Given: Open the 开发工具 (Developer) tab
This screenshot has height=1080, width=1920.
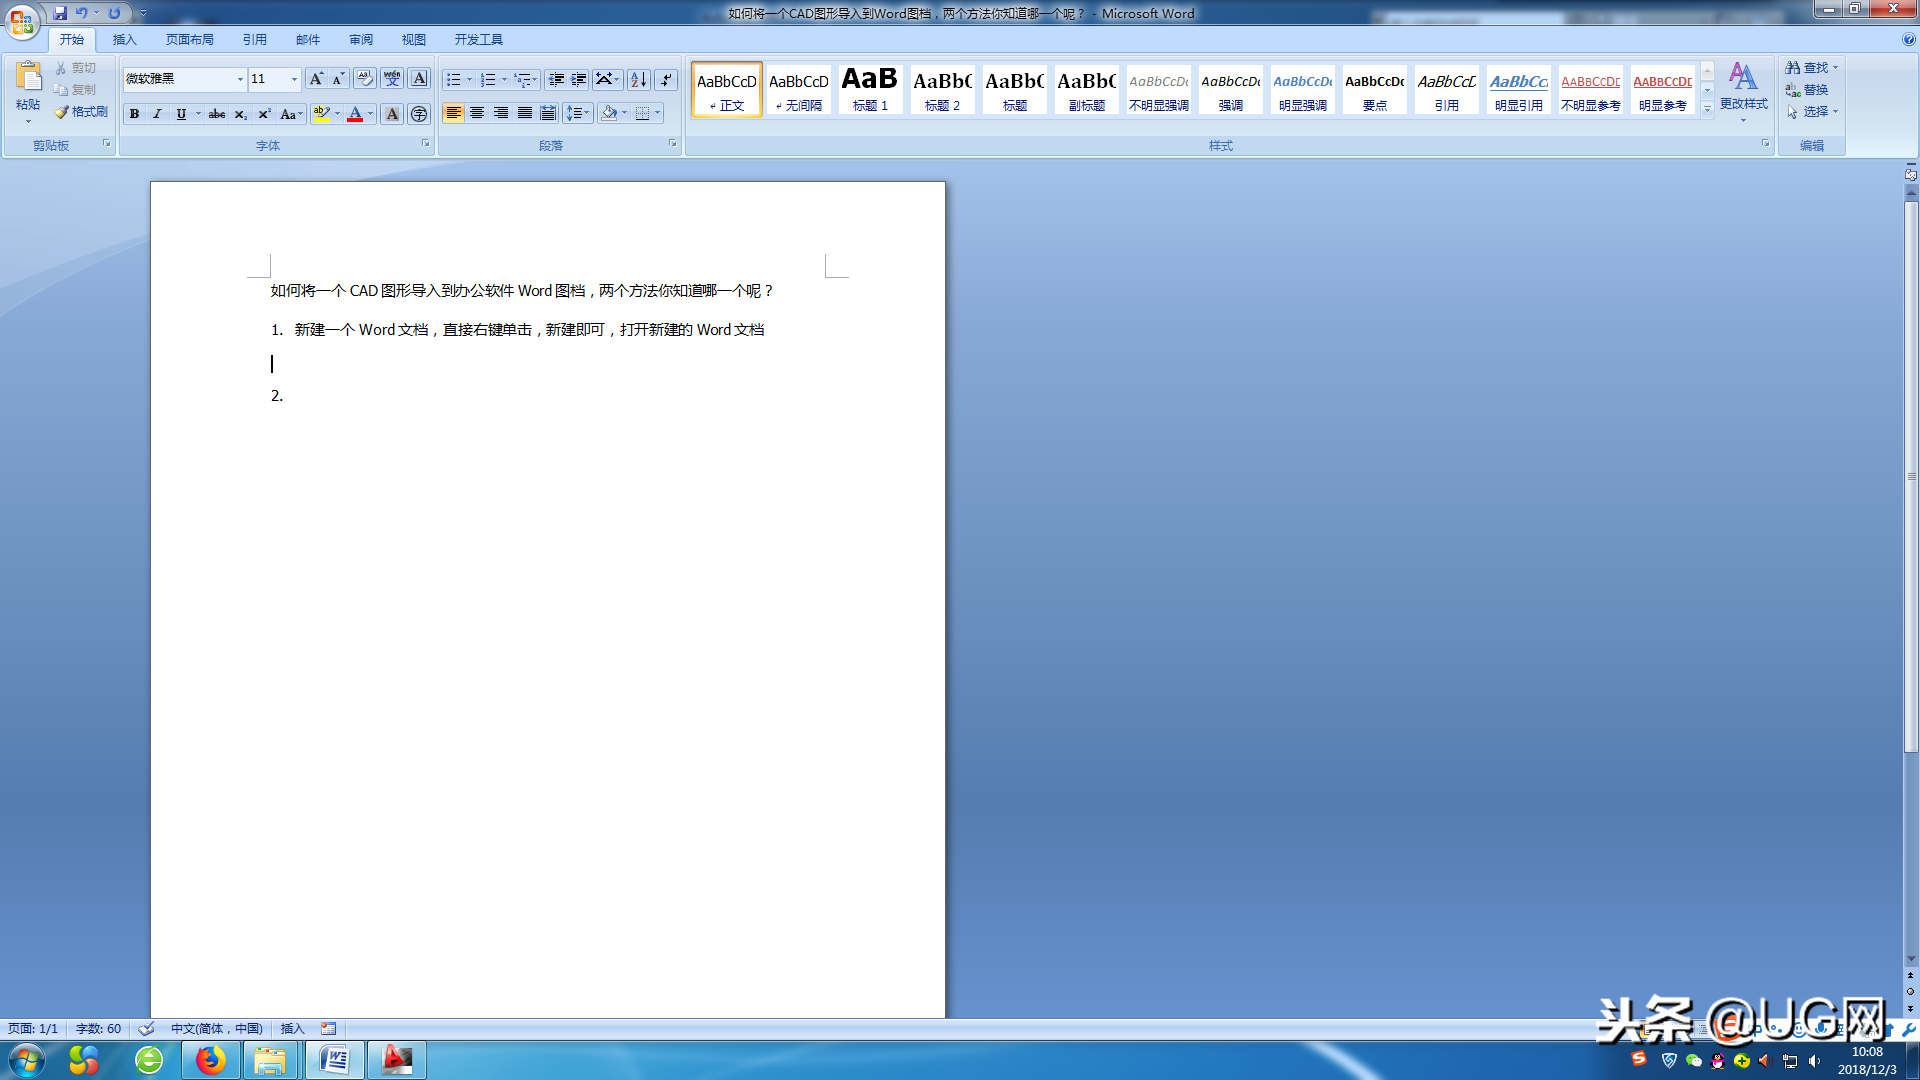Looking at the screenshot, I should [479, 40].
